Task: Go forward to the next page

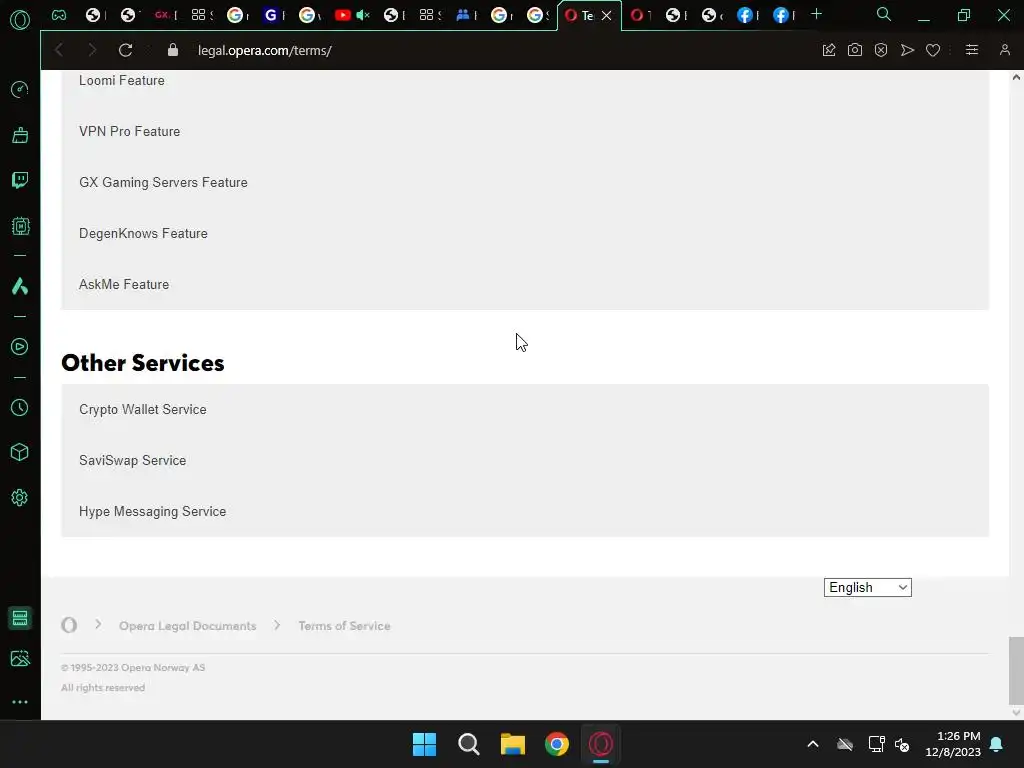Action: pos(92,50)
